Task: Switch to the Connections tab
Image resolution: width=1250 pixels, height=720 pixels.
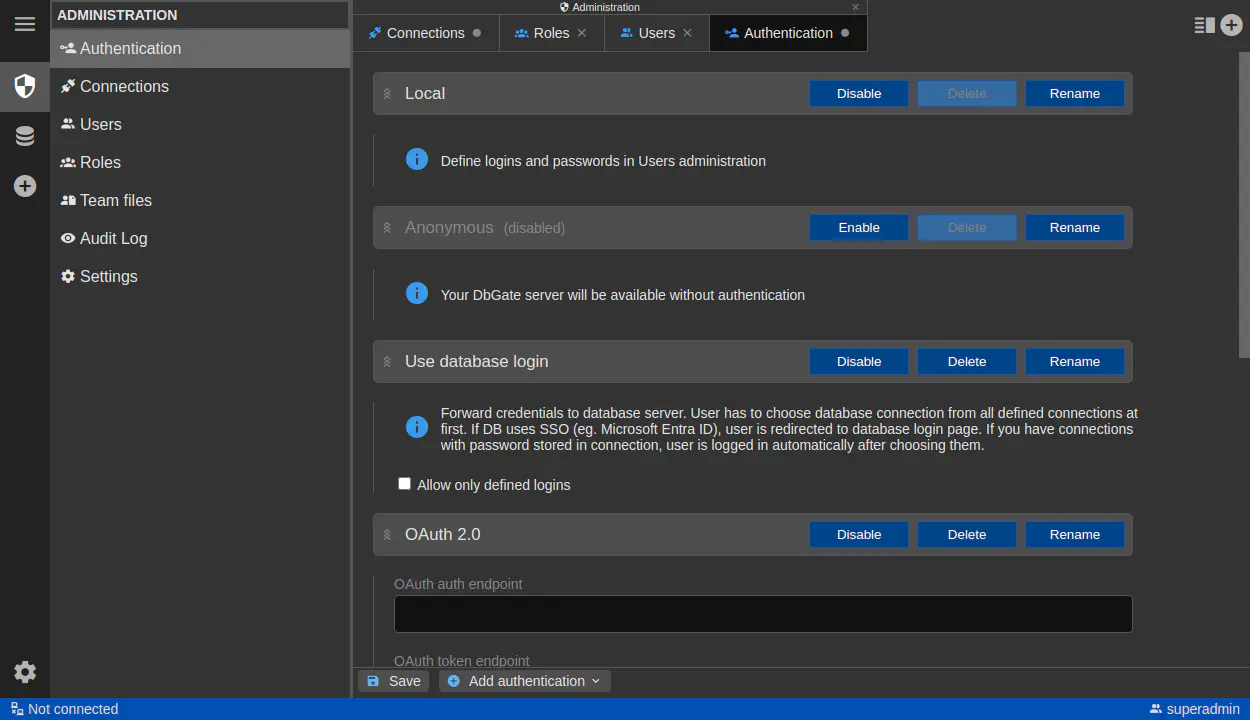Action: tap(425, 33)
